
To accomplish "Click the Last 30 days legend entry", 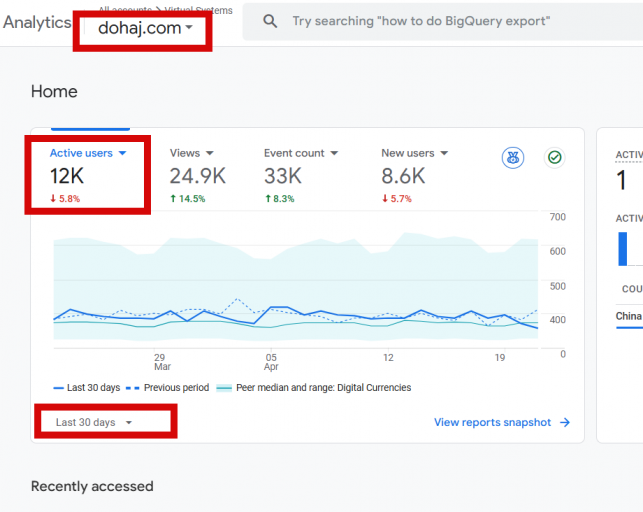I will click(86, 388).
